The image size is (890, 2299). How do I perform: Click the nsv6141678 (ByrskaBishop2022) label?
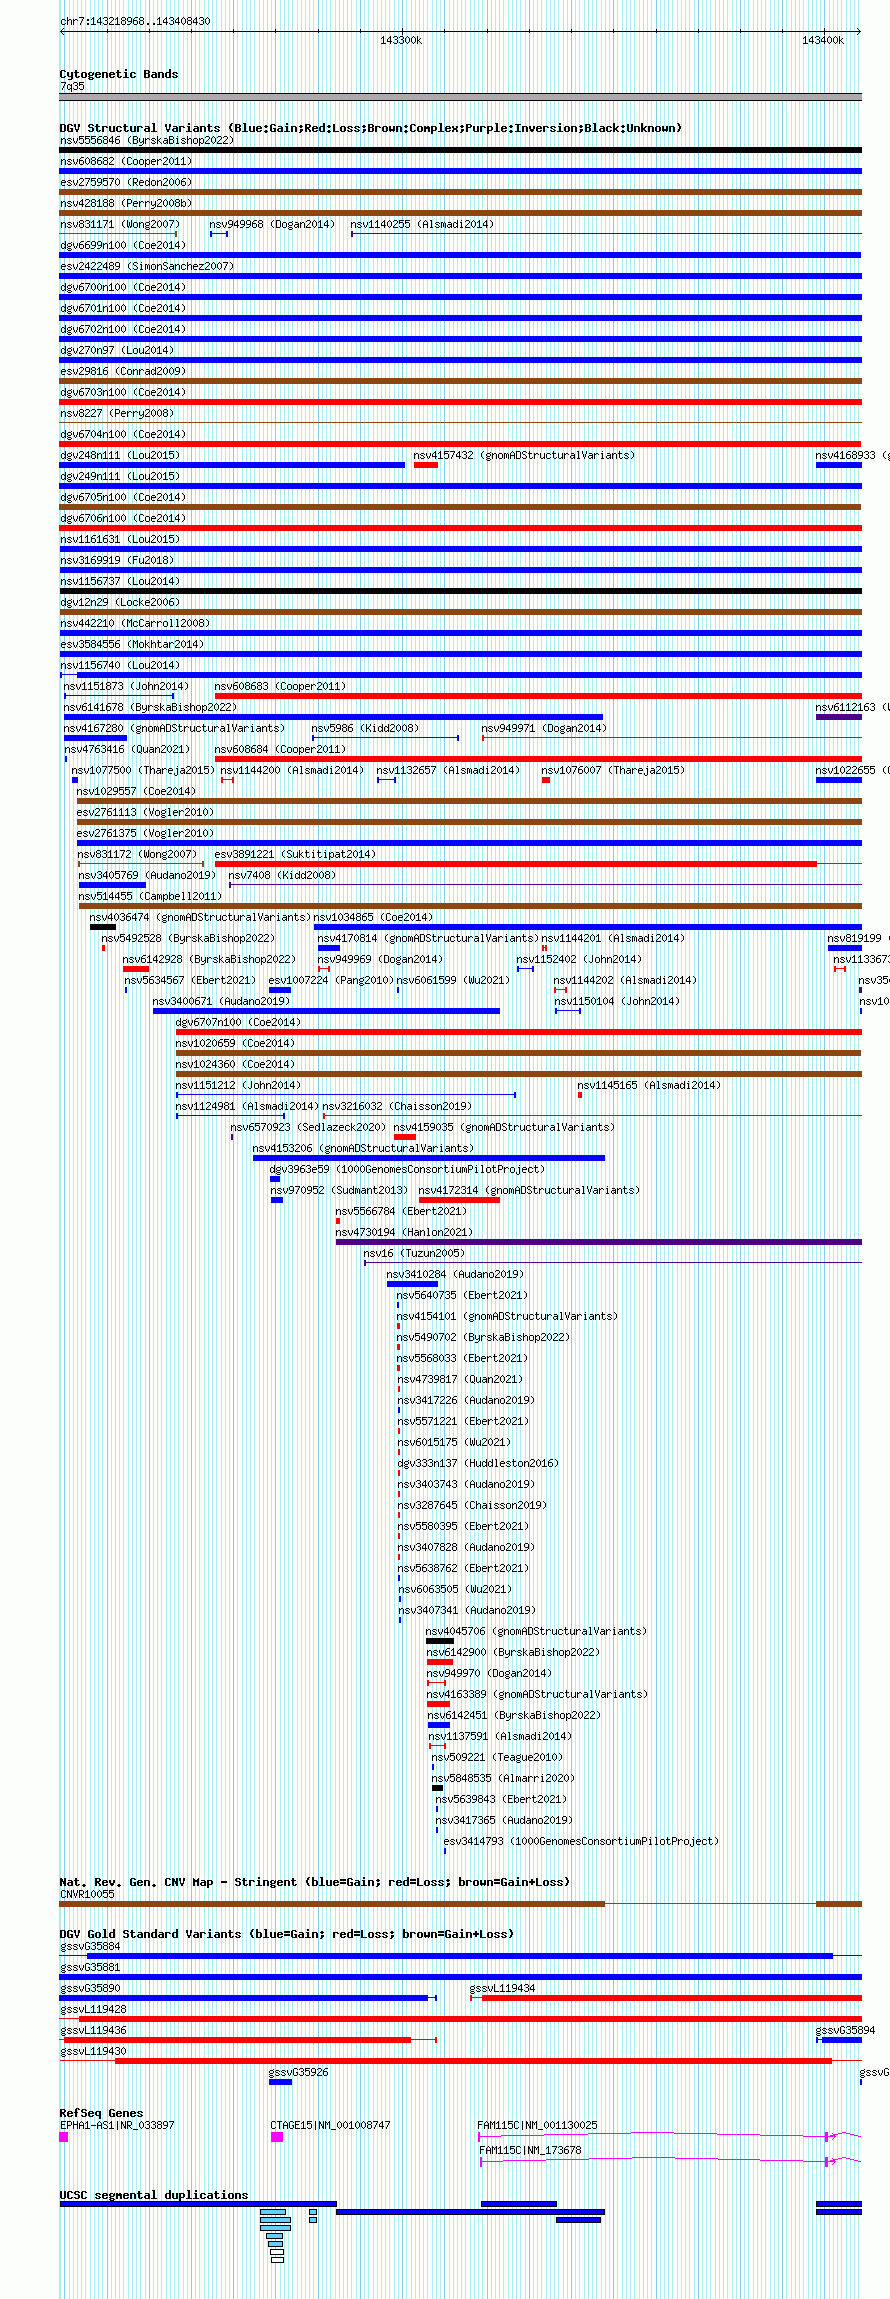pos(150,707)
